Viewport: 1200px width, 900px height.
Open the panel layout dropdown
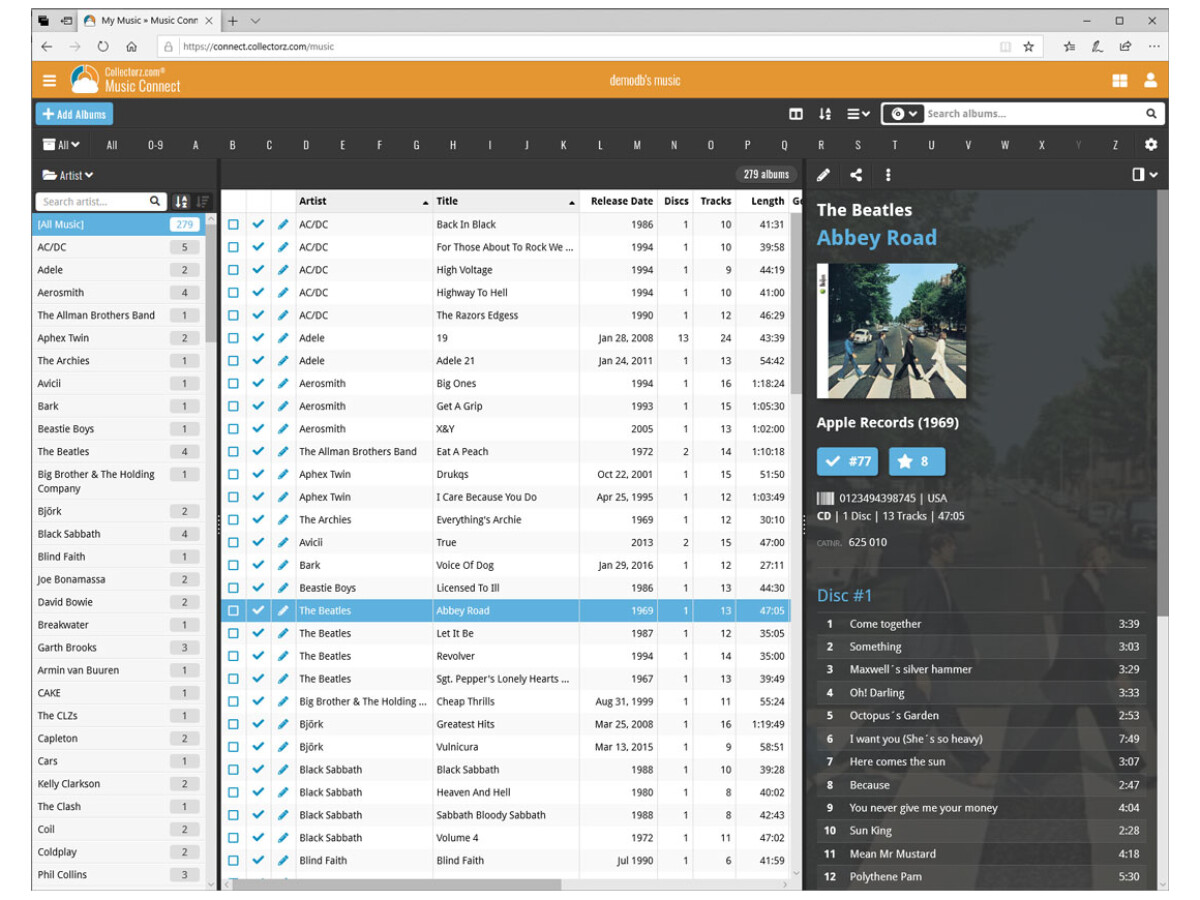[1144, 175]
